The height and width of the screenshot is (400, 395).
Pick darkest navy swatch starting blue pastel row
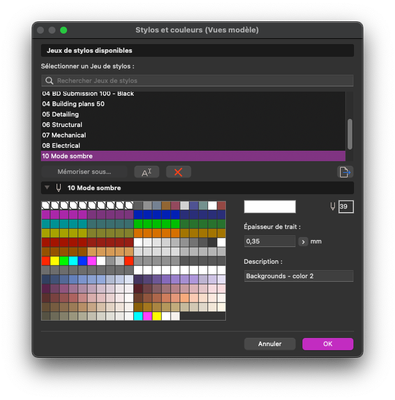point(46,279)
